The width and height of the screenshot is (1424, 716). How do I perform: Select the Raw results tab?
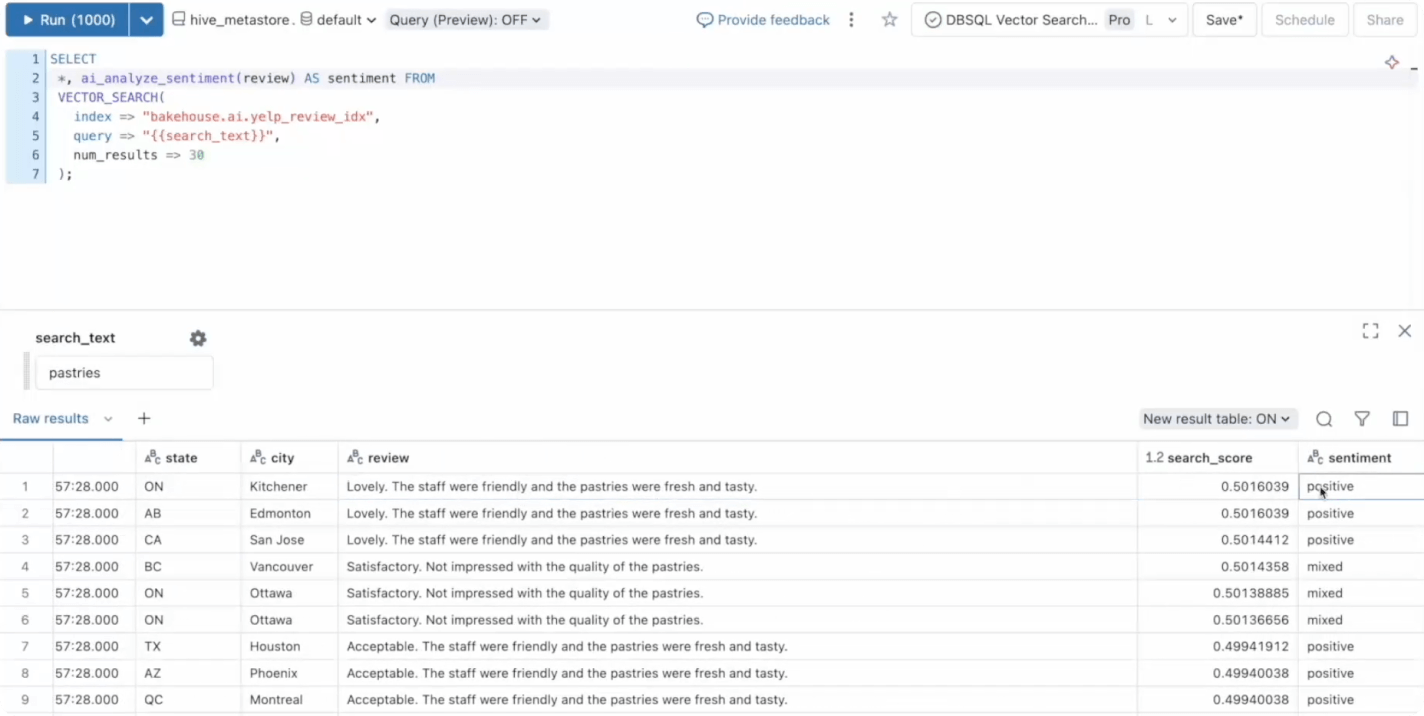(51, 419)
